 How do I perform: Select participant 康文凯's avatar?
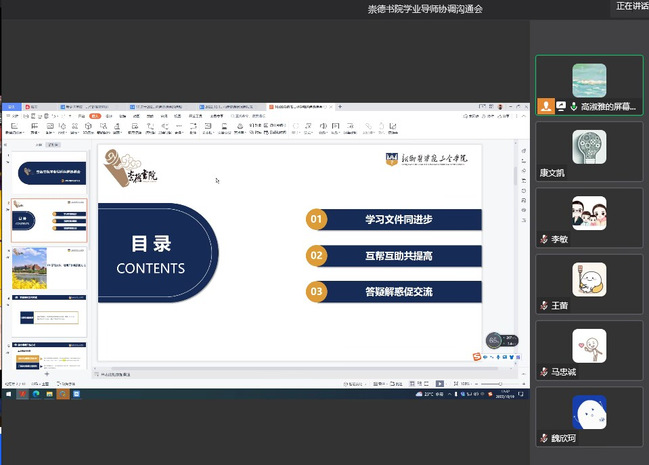tap(589, 147)
